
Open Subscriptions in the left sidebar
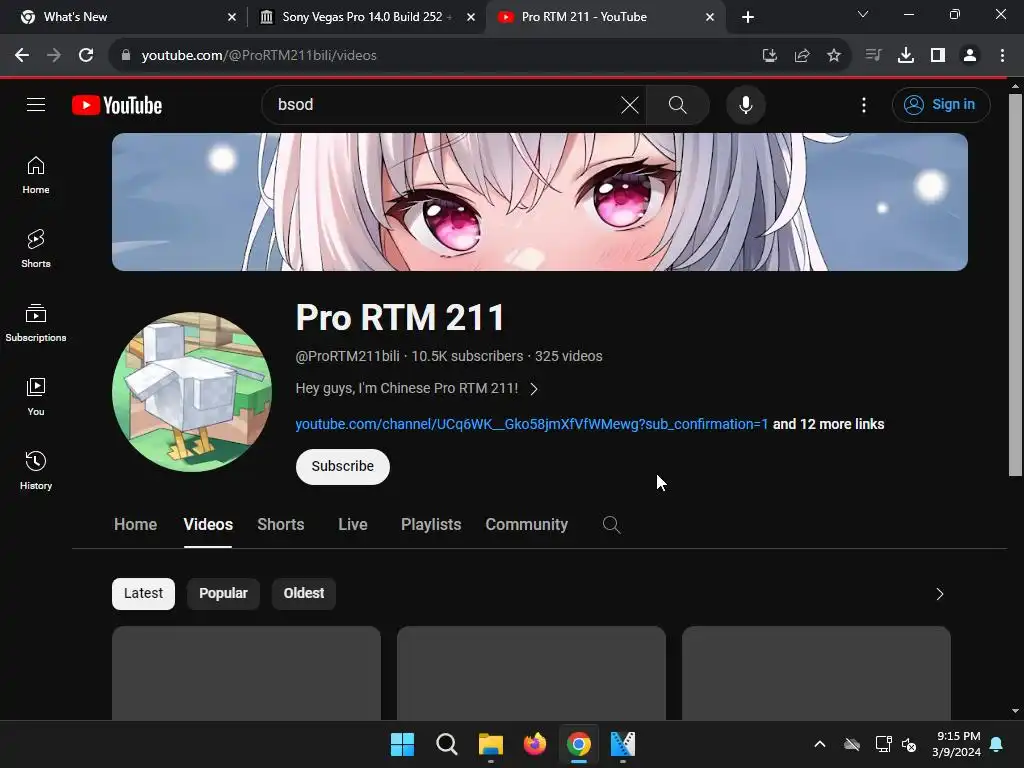click(x=36, y=323)
